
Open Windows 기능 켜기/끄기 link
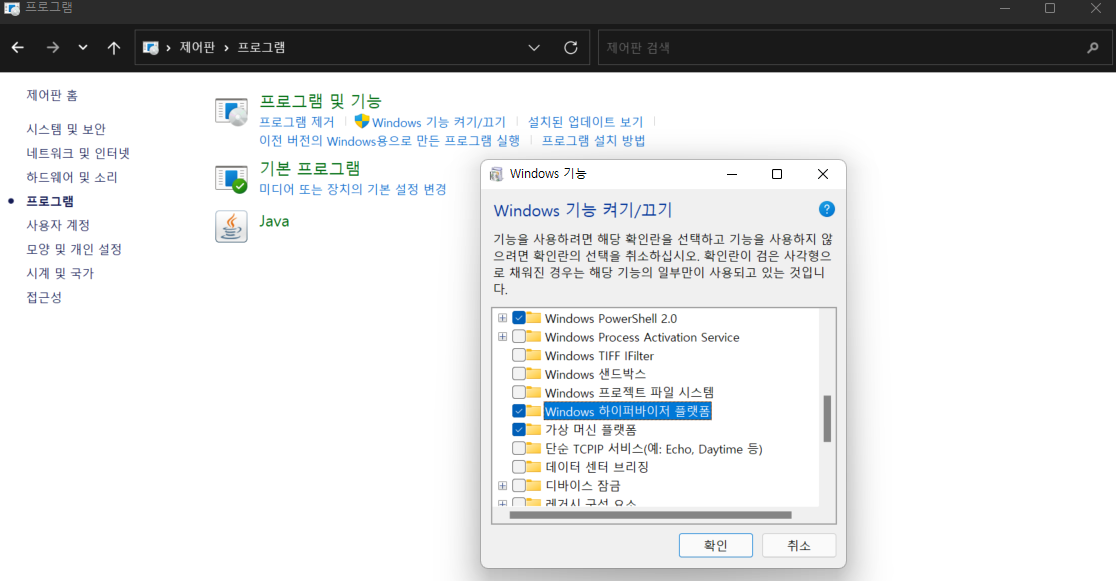pos(438,122)
